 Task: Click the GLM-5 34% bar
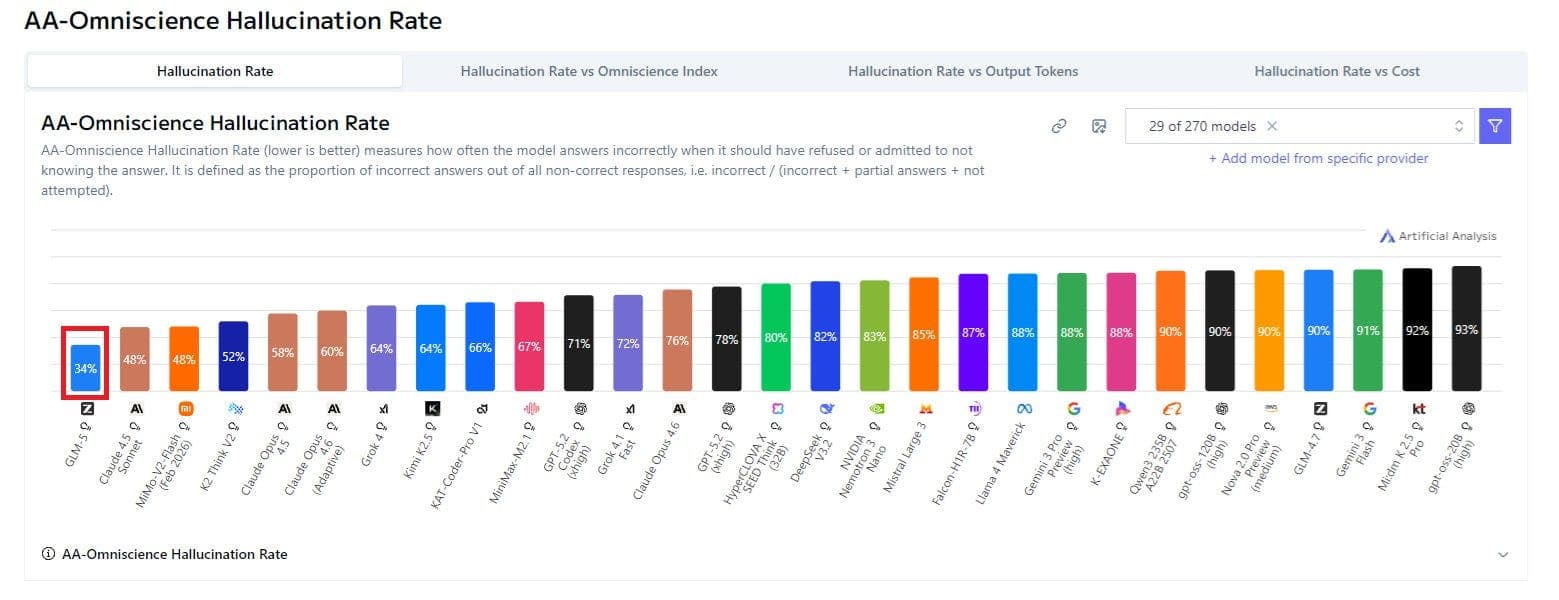point(86,368)
